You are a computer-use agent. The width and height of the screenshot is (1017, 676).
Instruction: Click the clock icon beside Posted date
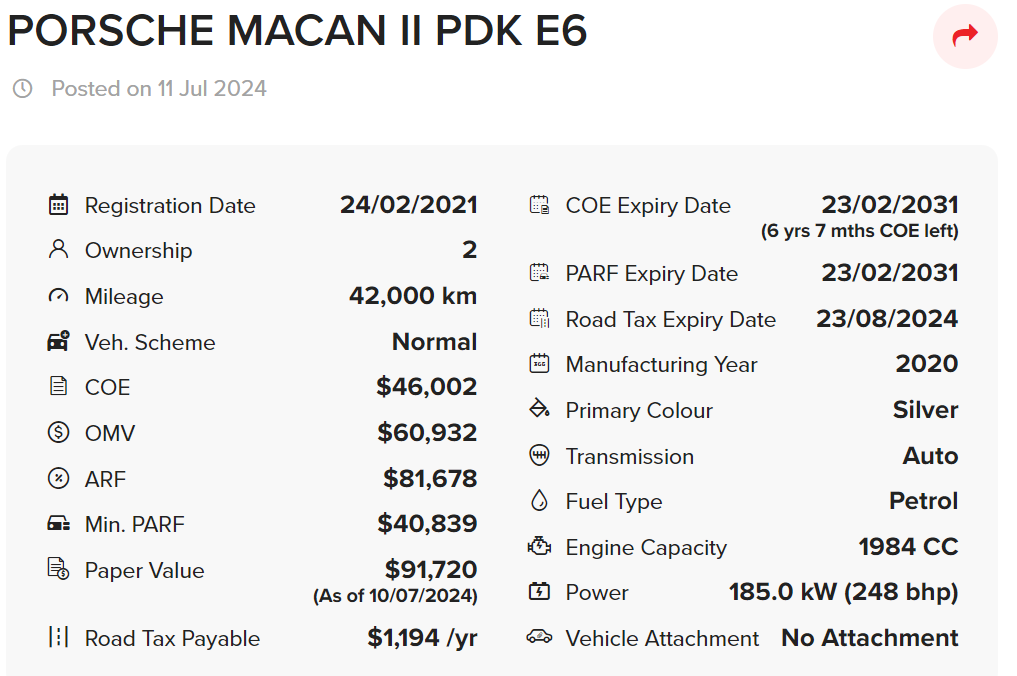(23, 88)
